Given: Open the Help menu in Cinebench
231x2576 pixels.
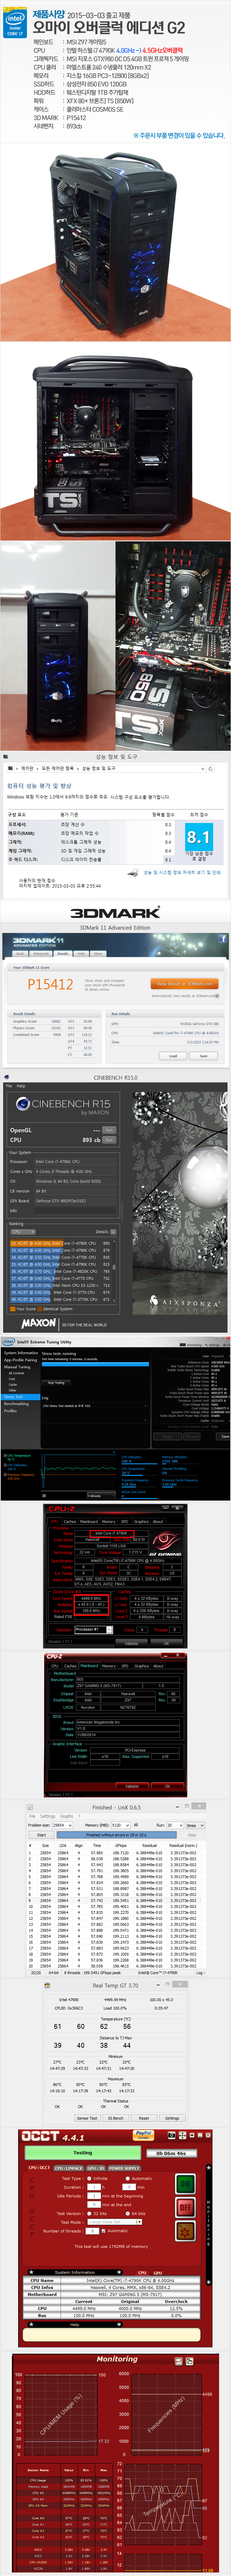Looking at the screenshot, I should point(21,1086).
